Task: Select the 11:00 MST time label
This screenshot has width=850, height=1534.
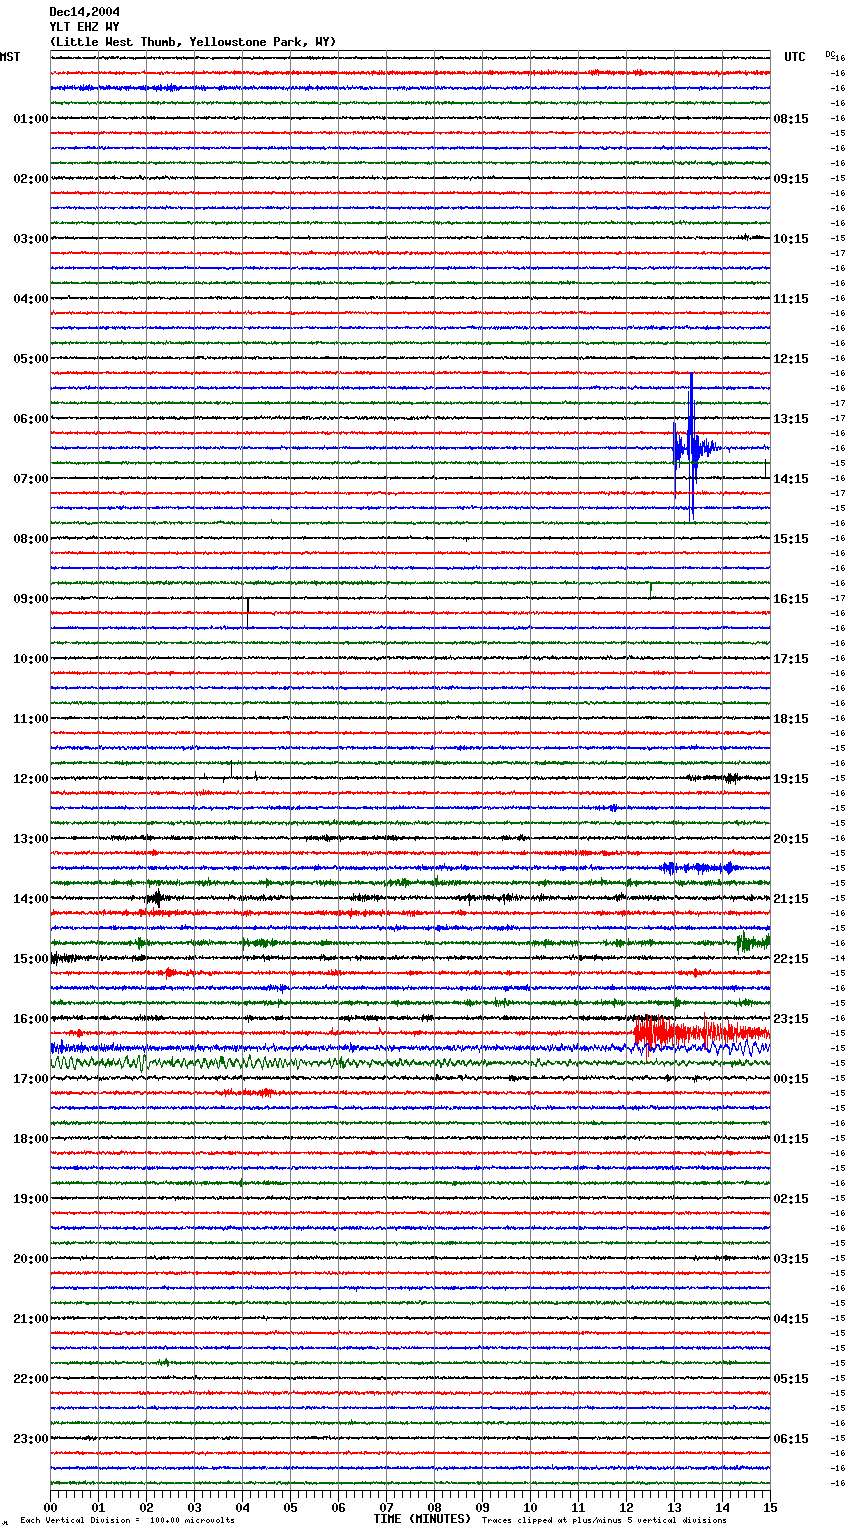Action: 31,719
